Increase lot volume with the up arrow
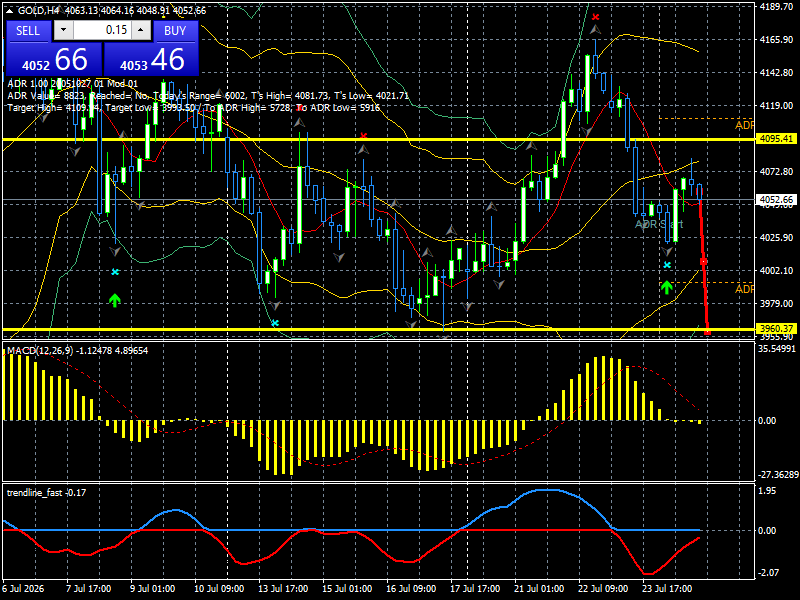The width and height of the screenshot is (800, 600). (x=141, y=30)
